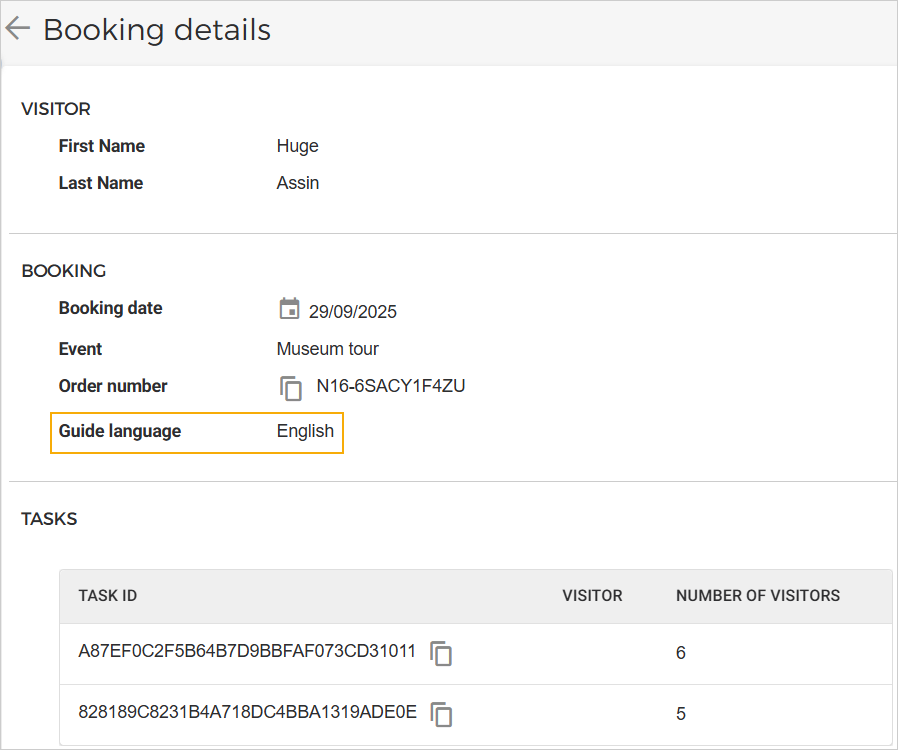Click the English guide language value
This screenshot has width=898, height=750.
[305, 431]
